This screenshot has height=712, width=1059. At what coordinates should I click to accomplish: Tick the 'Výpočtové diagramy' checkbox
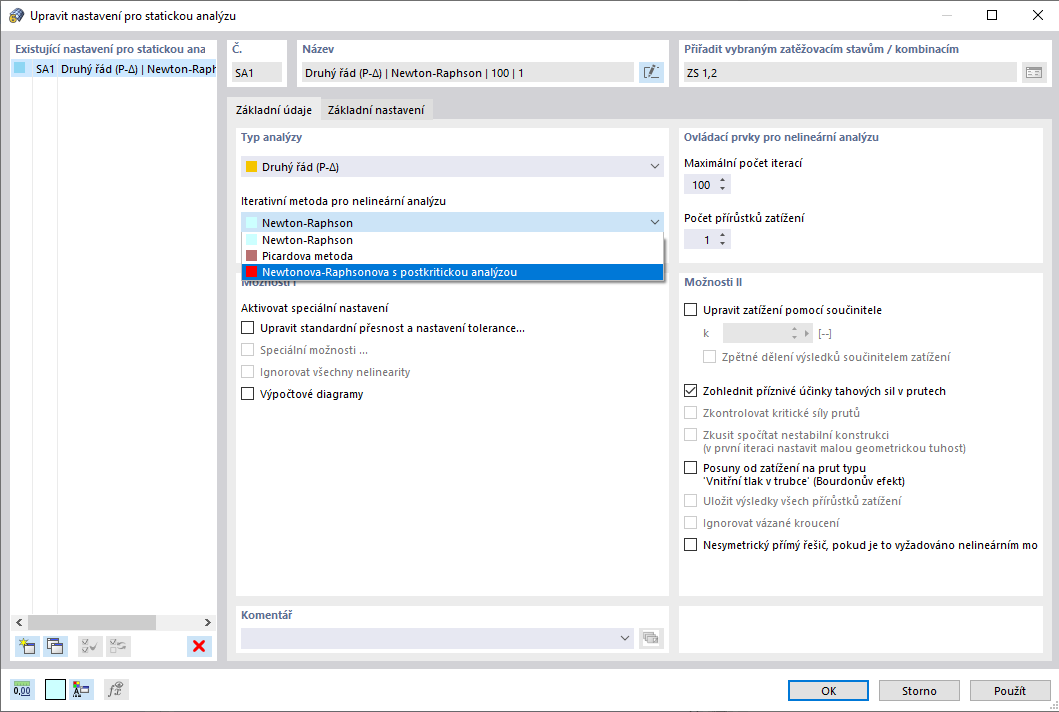(248, 394)
